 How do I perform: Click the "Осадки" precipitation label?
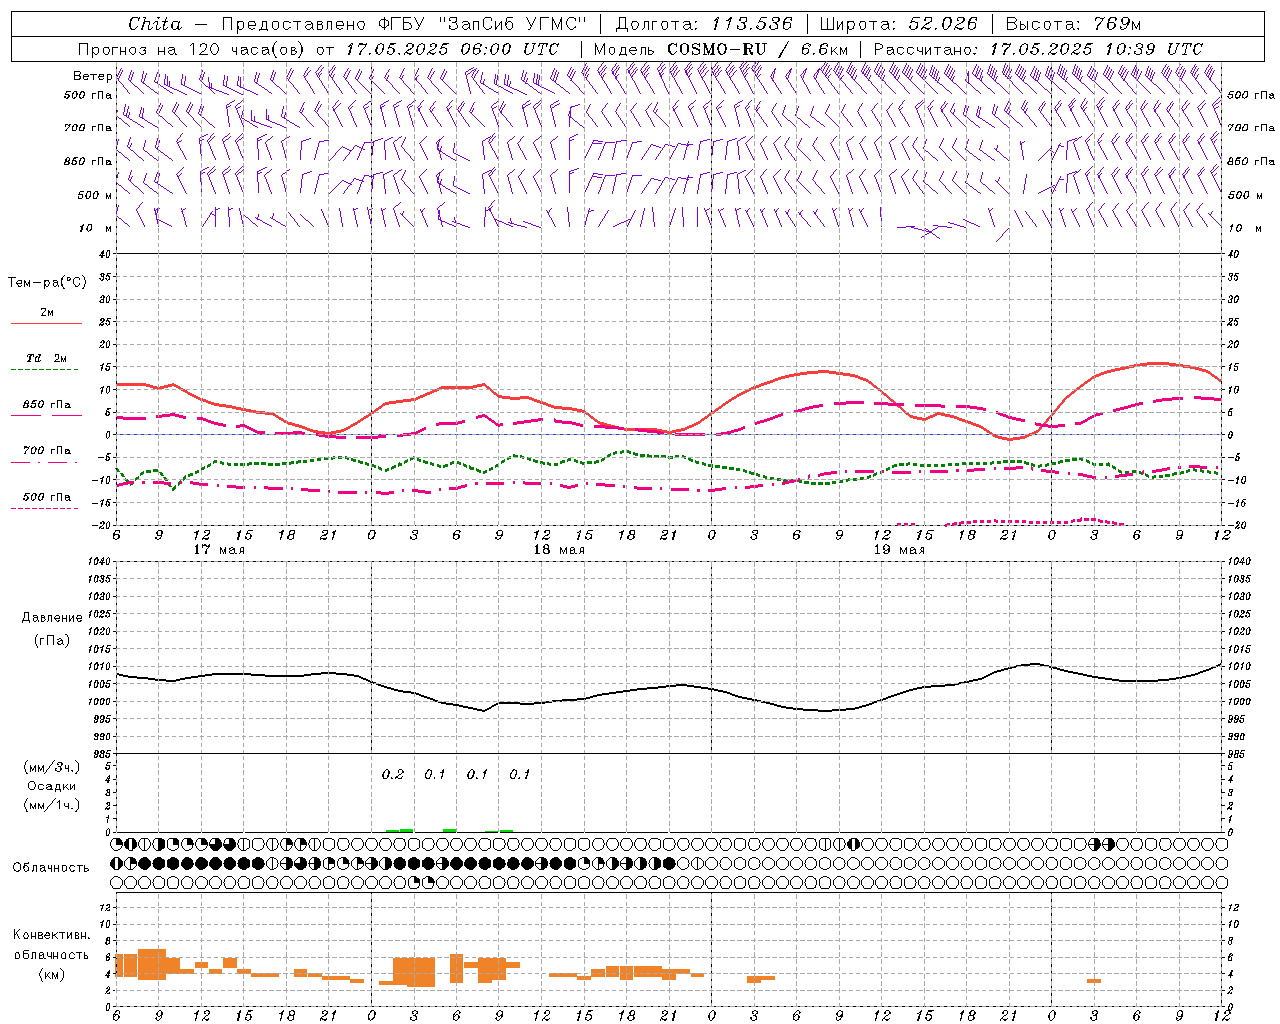[x=51, y=786]
